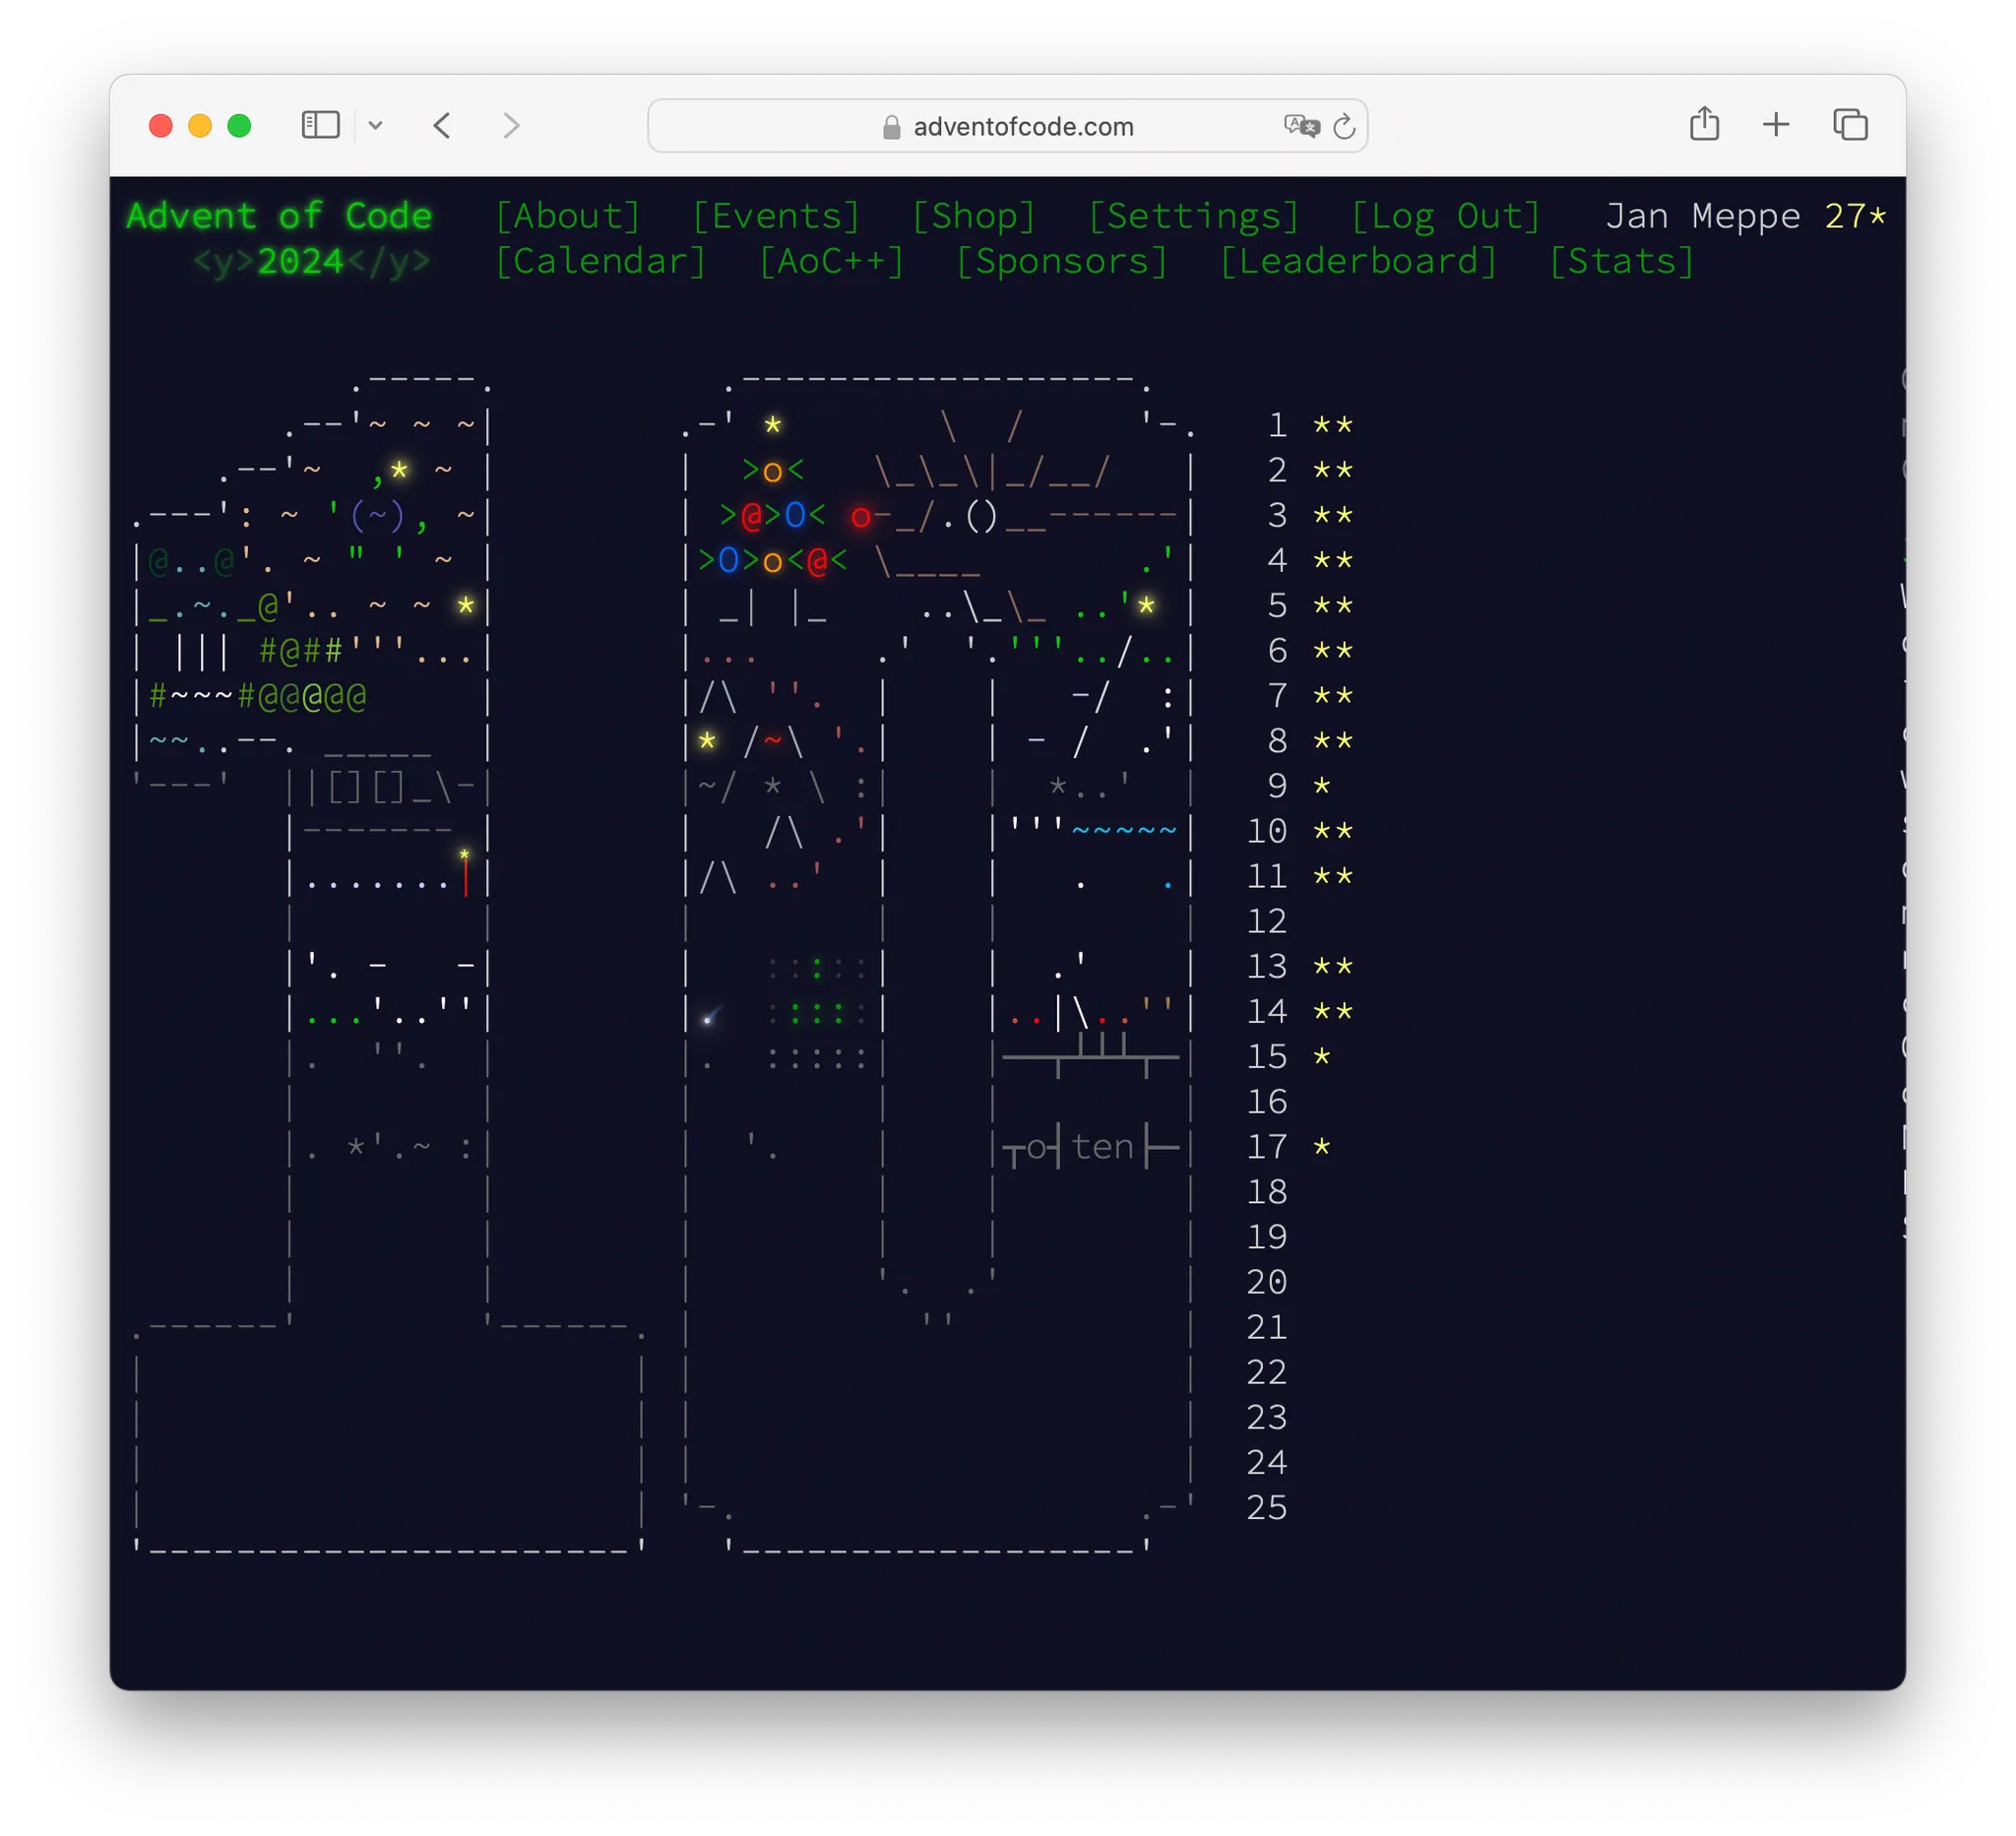Click the [Log Out] link
Viewport: 2016px width, 1836px height.
click(1445, 216)
